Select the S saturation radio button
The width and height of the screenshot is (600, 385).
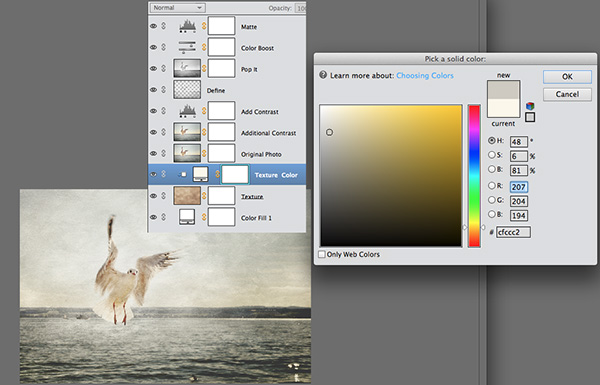click(492, 155)
